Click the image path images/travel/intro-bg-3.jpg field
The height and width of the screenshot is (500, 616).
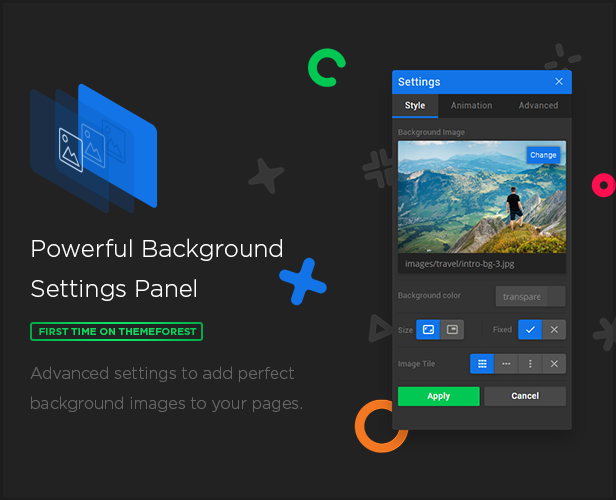pyautogui.click(x=481, y=264)
